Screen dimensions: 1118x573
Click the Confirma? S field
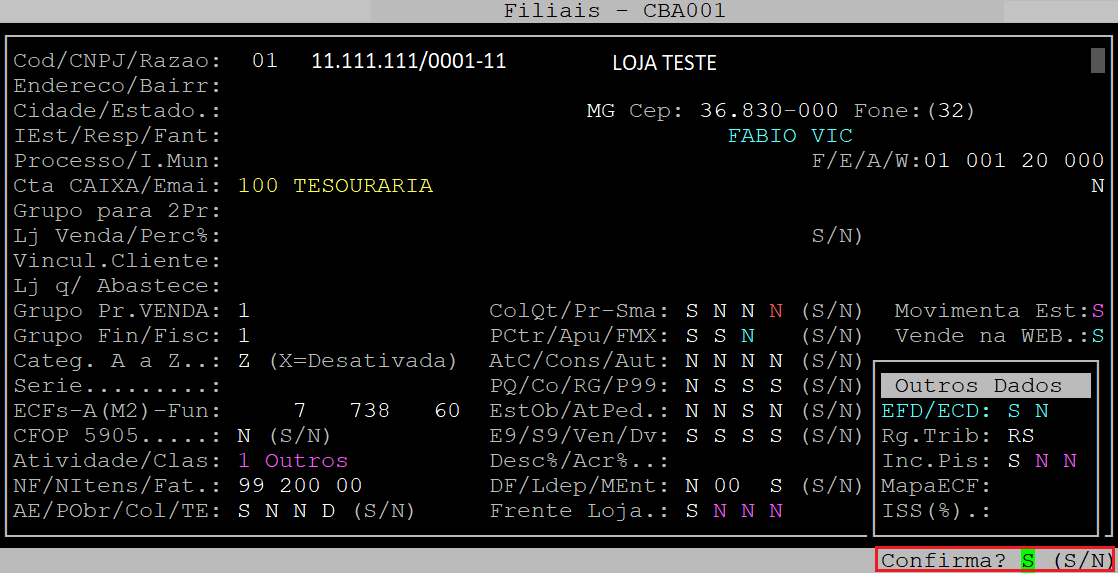(1027, 561)
